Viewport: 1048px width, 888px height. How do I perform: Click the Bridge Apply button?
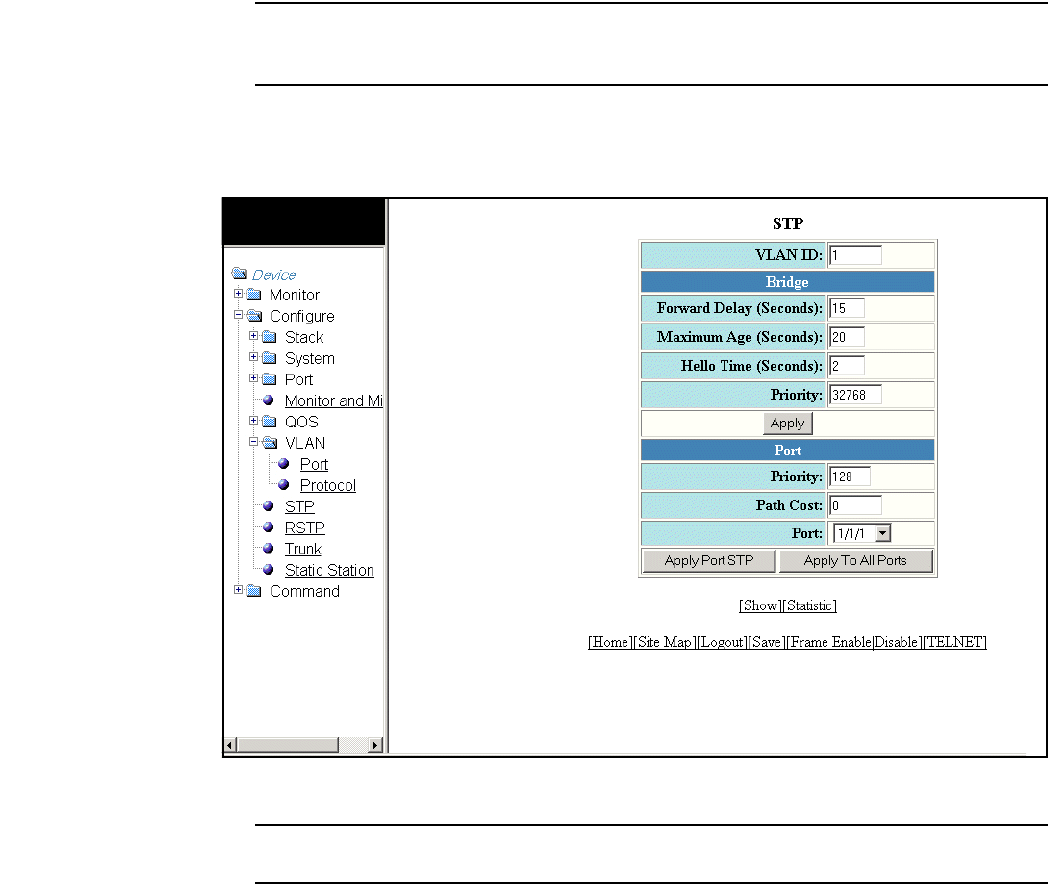(x=787, y=423)
